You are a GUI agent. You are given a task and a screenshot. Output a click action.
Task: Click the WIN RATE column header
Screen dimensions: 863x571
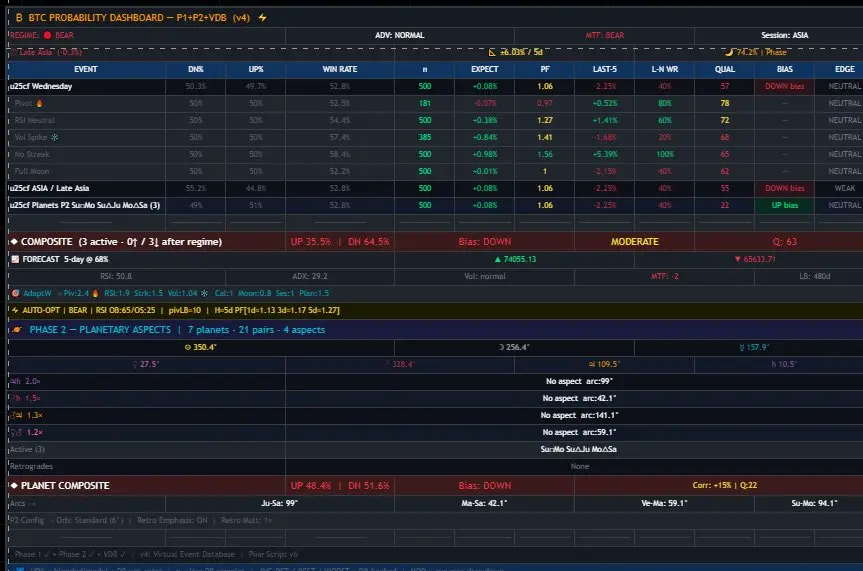point(340,69)
